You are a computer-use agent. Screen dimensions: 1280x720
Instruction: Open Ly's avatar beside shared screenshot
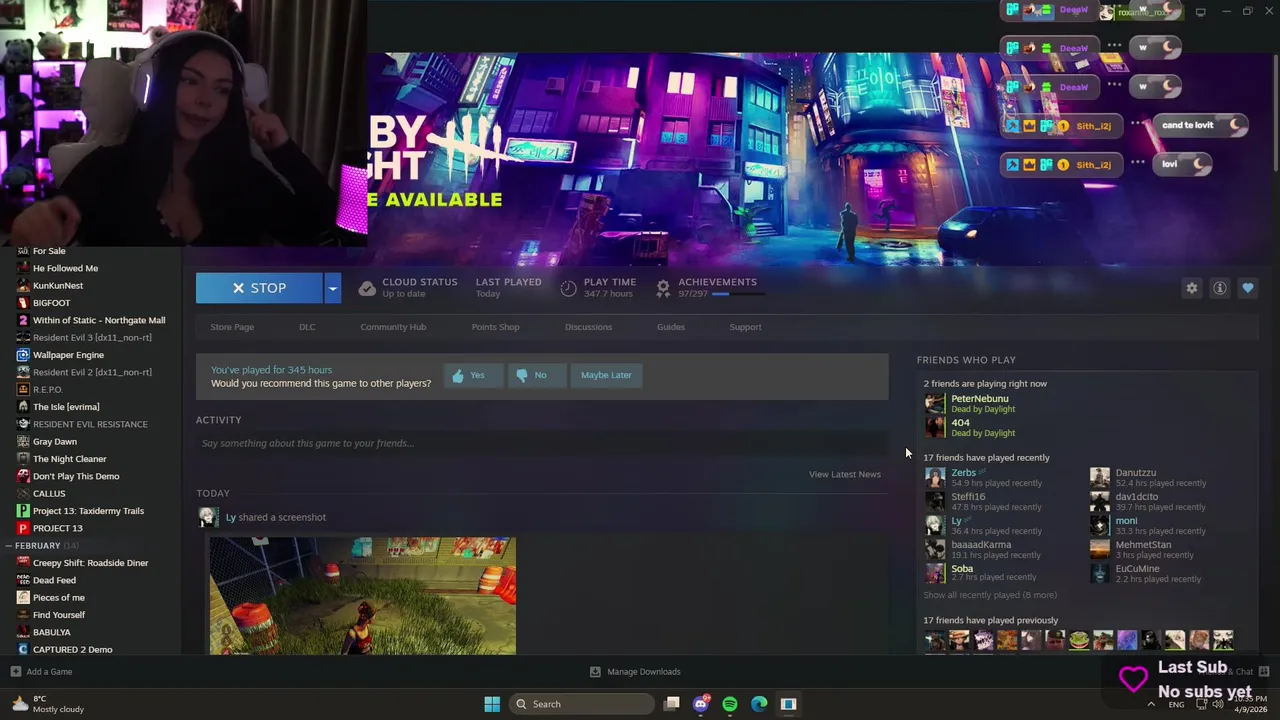pyautogui.click(x=207, y=517)
